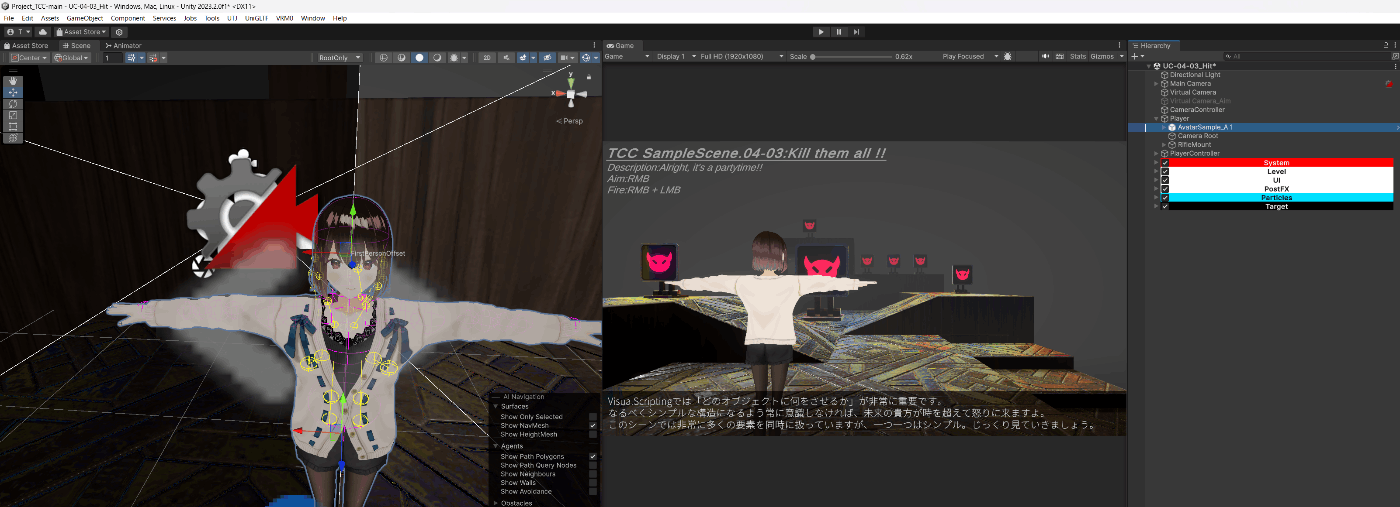
Task: Adjust the Game view Scale slider
Action: click(852, 56)
